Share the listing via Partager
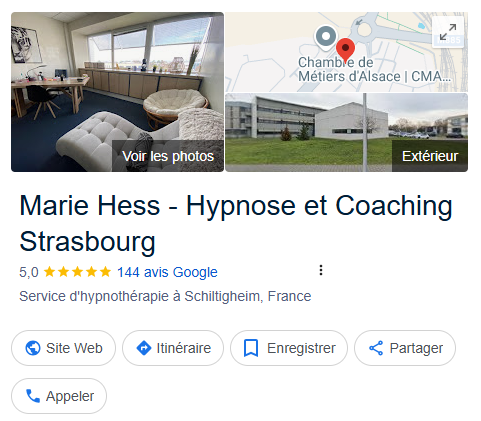Screen dimensions: 481x421 pos(405,348)
